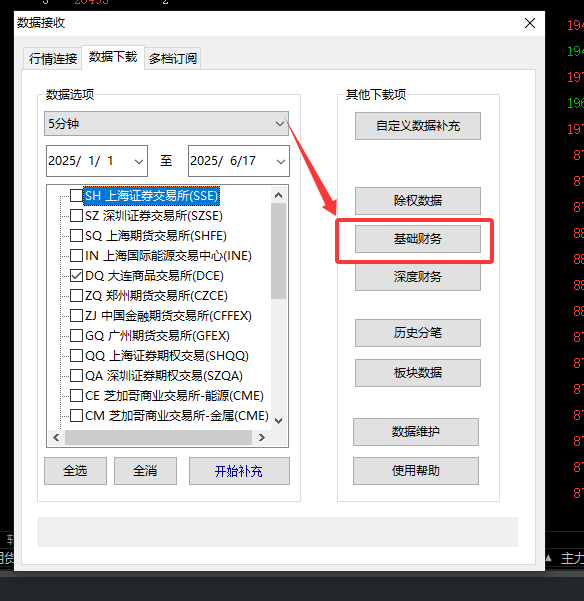Click the 深度财务 button

(x=418, y=277)
